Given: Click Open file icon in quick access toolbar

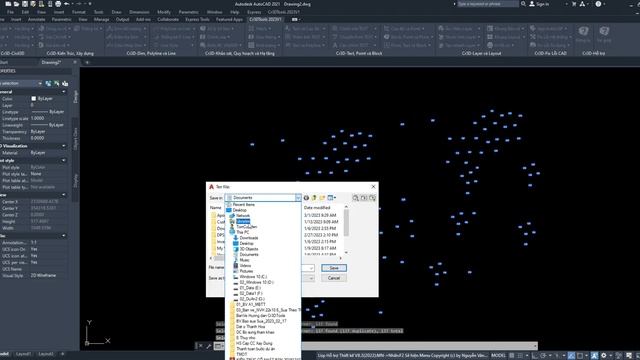Looking at the screenshot, I should click(x=16, y=4).
